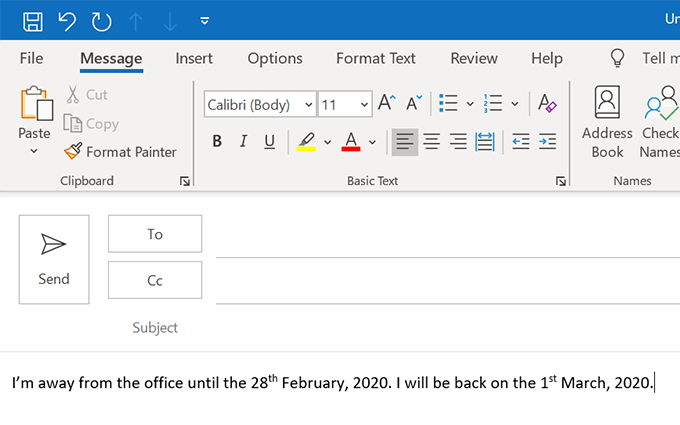Expand the font size dropdown
The image size is (680, 425).
coord(364,104)
